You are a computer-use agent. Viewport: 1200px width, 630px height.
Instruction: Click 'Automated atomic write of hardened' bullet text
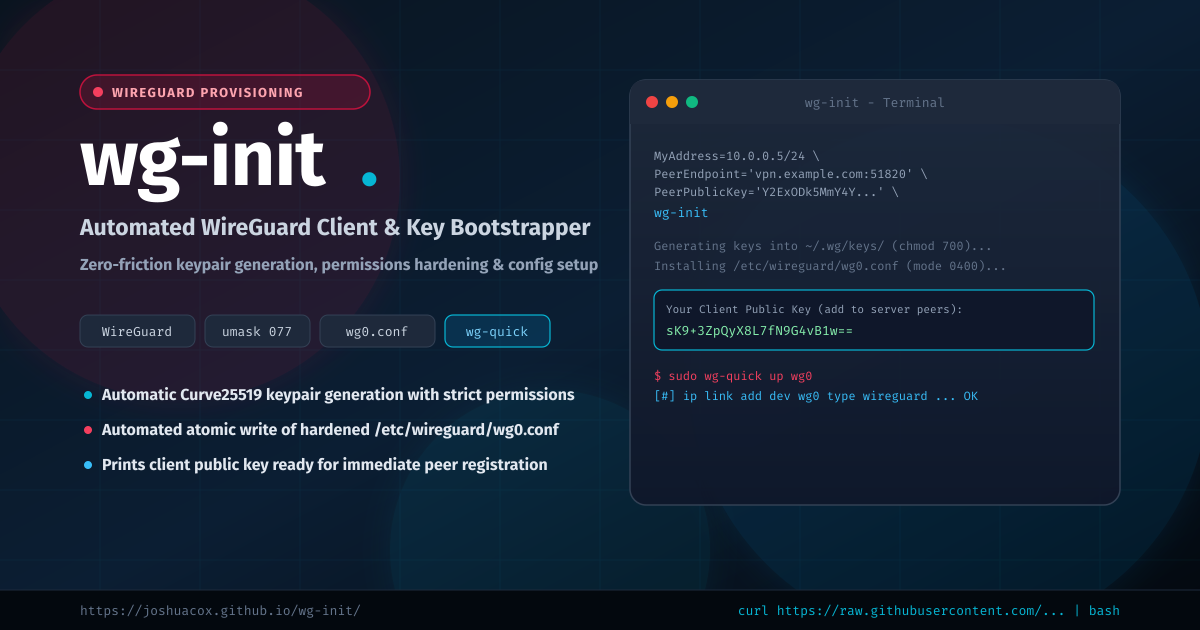330,430
